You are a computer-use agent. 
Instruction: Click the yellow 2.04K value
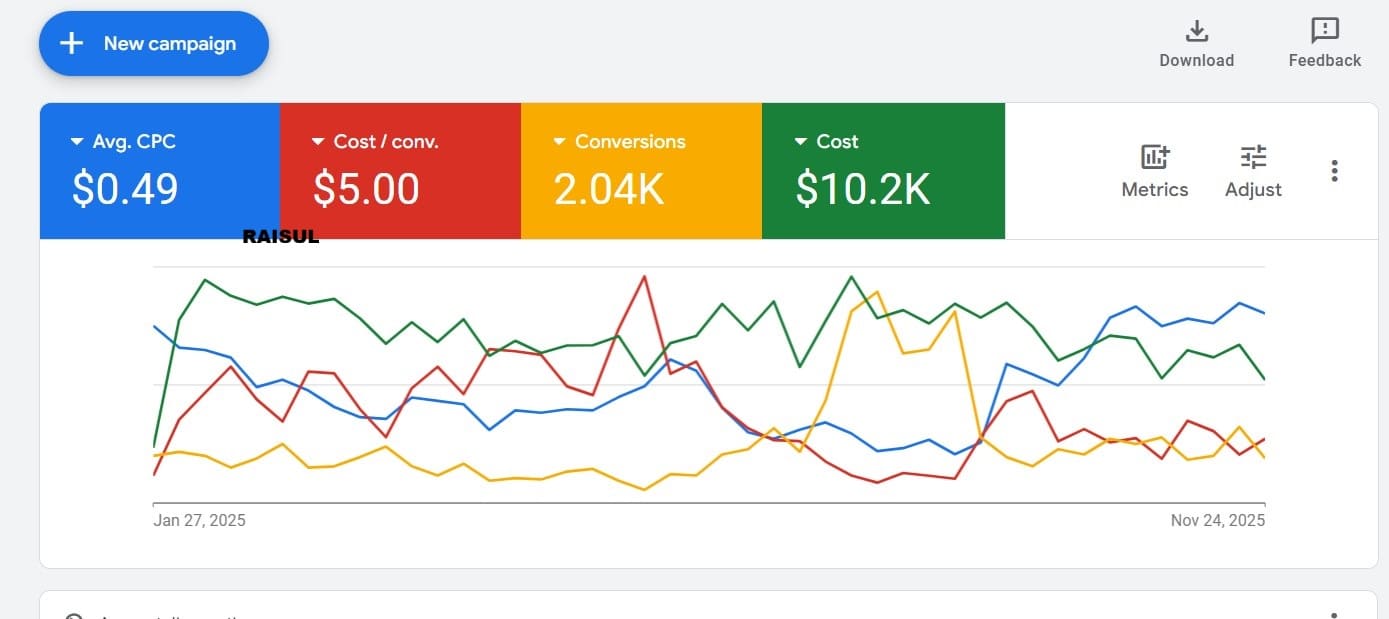tap(608, 189)
